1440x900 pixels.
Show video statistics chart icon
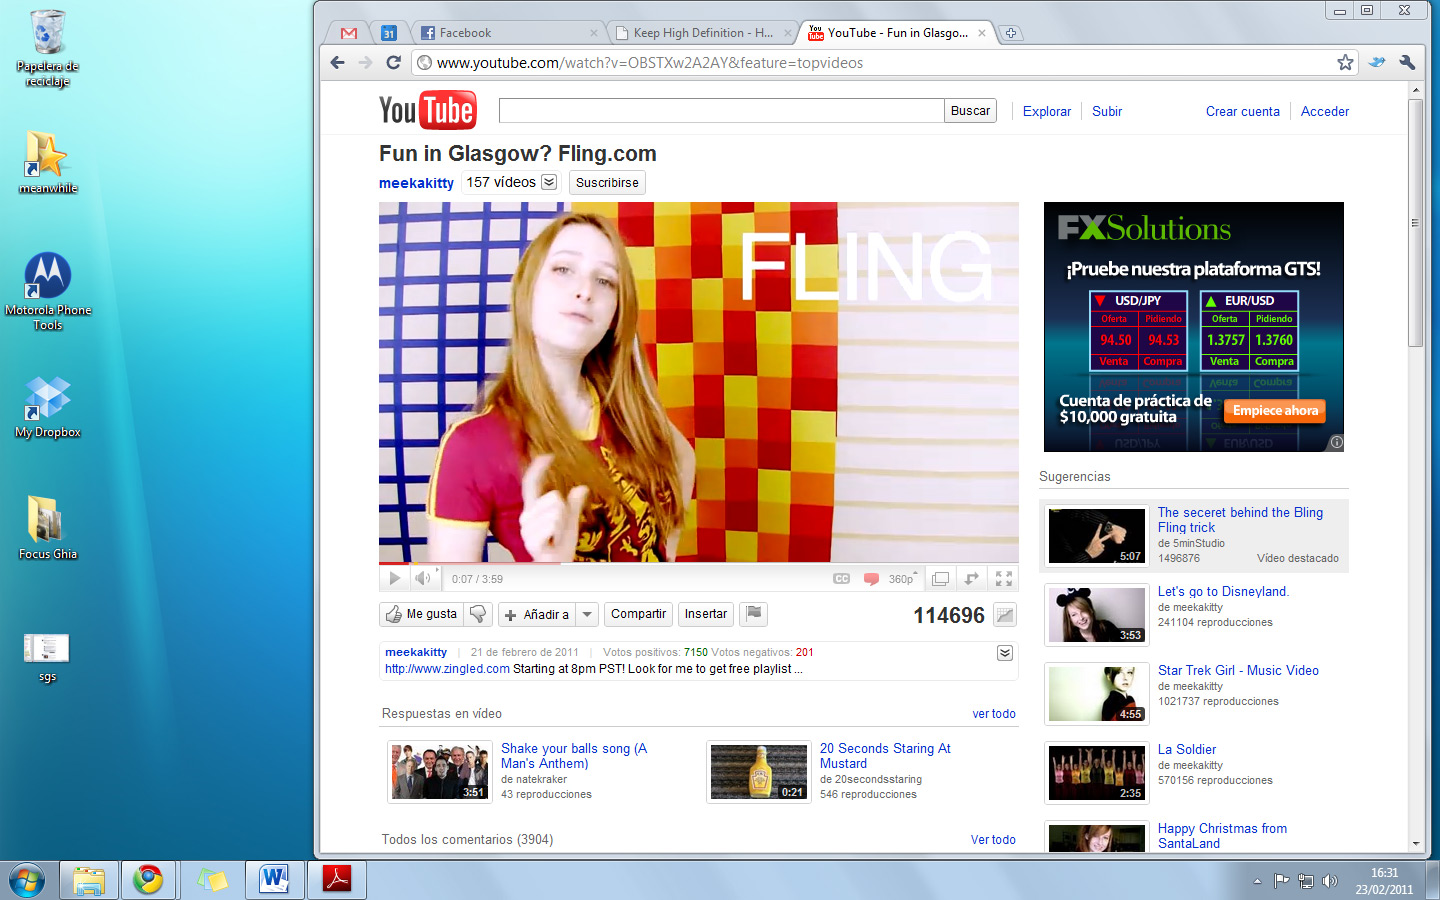point(1005,615)
